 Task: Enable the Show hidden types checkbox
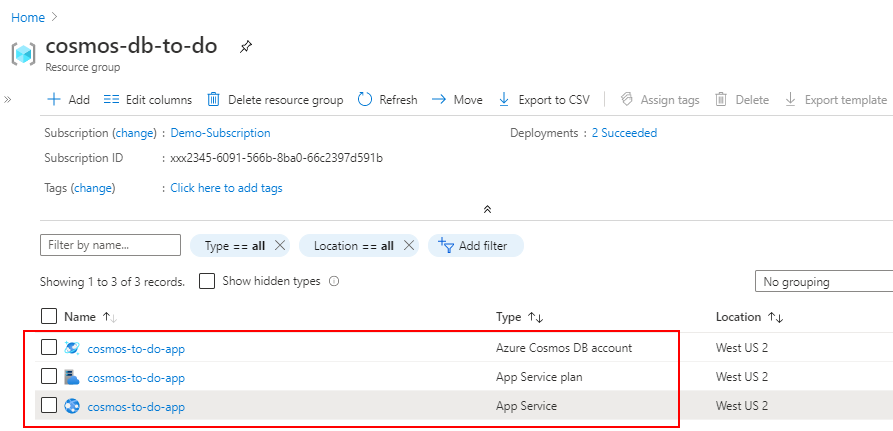tap(207, 281)
